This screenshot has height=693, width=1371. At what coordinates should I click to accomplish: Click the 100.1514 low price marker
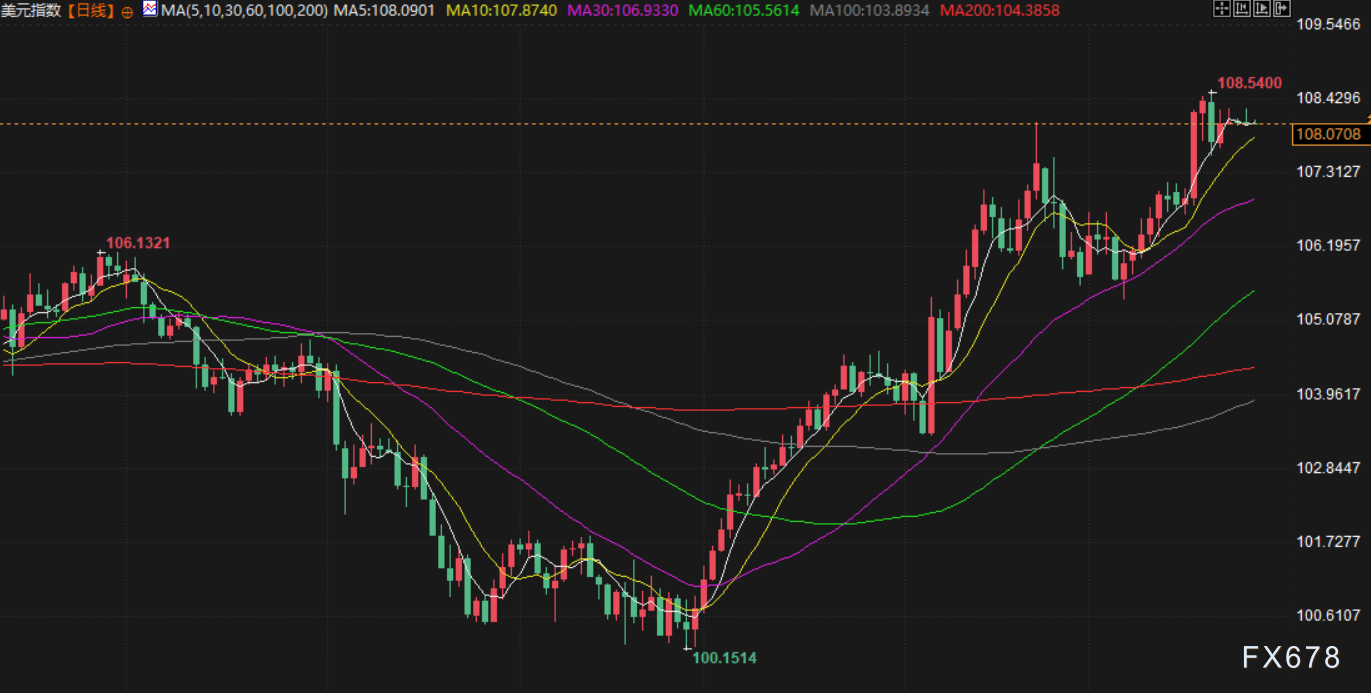(x=725, y=657)
